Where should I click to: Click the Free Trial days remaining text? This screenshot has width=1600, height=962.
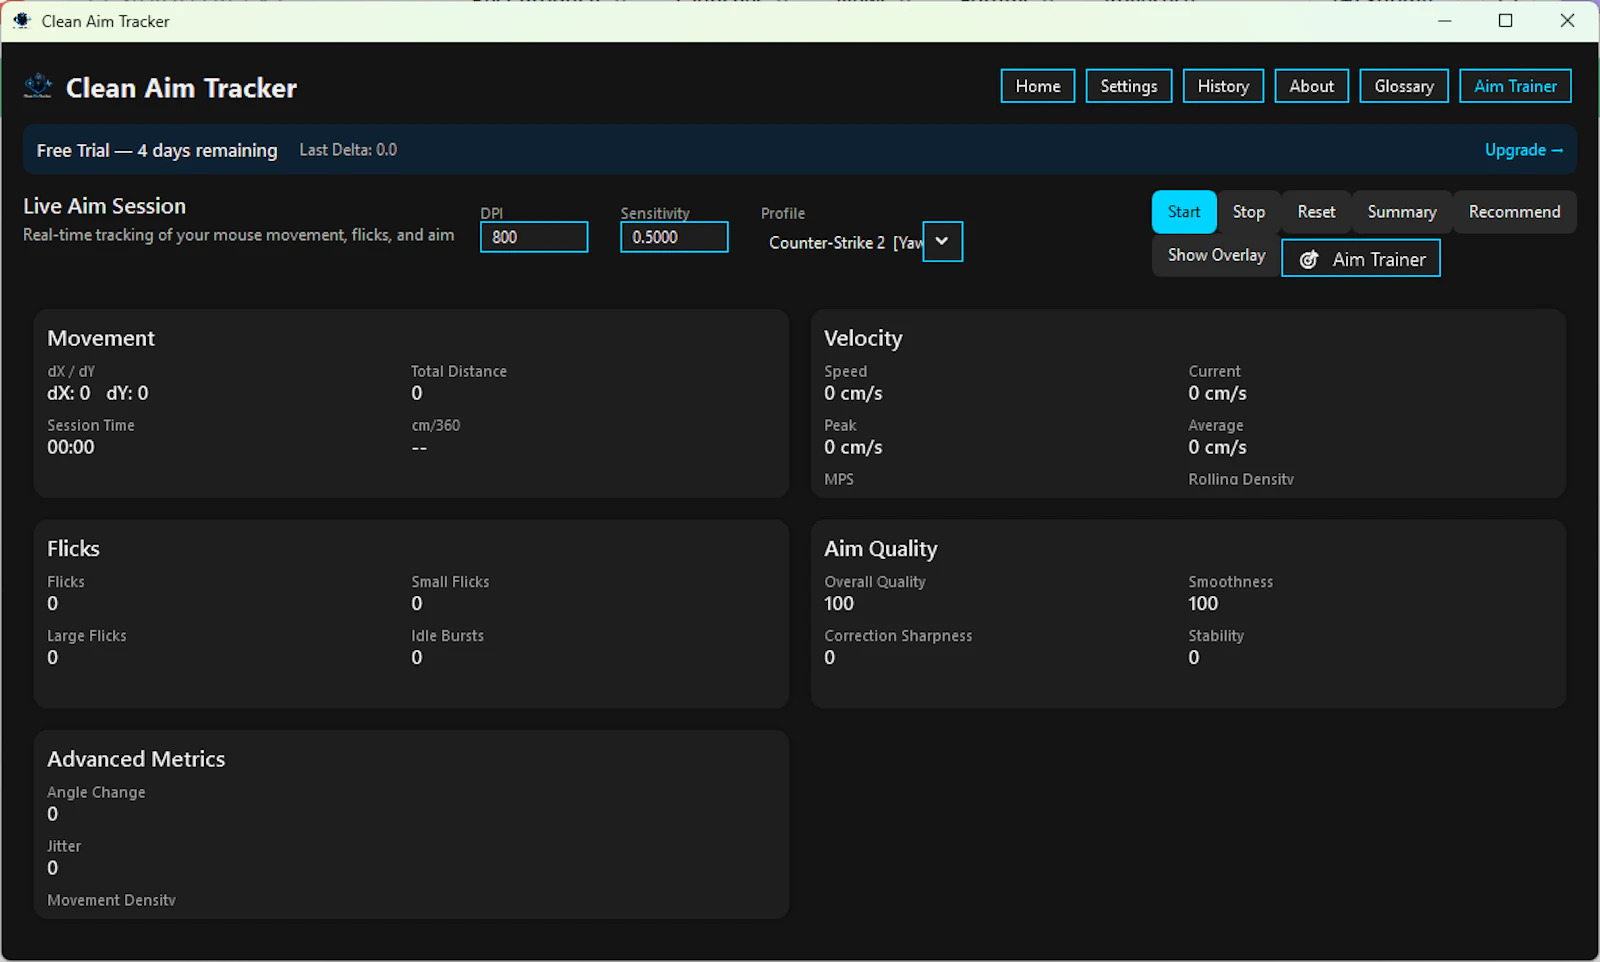157,150
